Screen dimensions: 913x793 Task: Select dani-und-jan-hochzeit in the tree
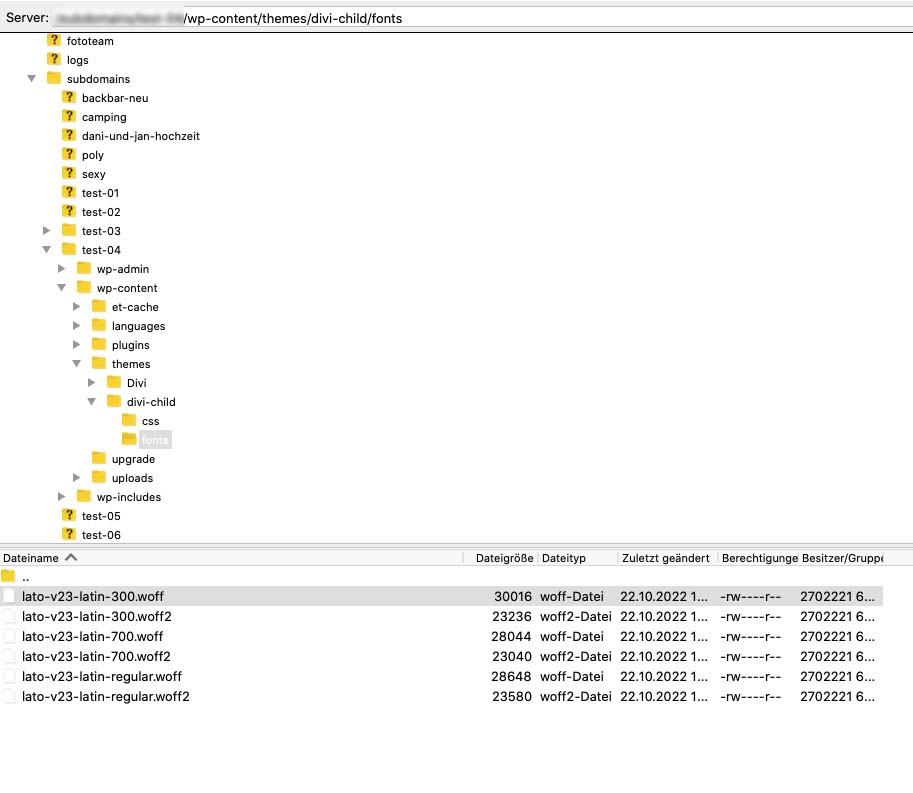(x=140, y=136)
